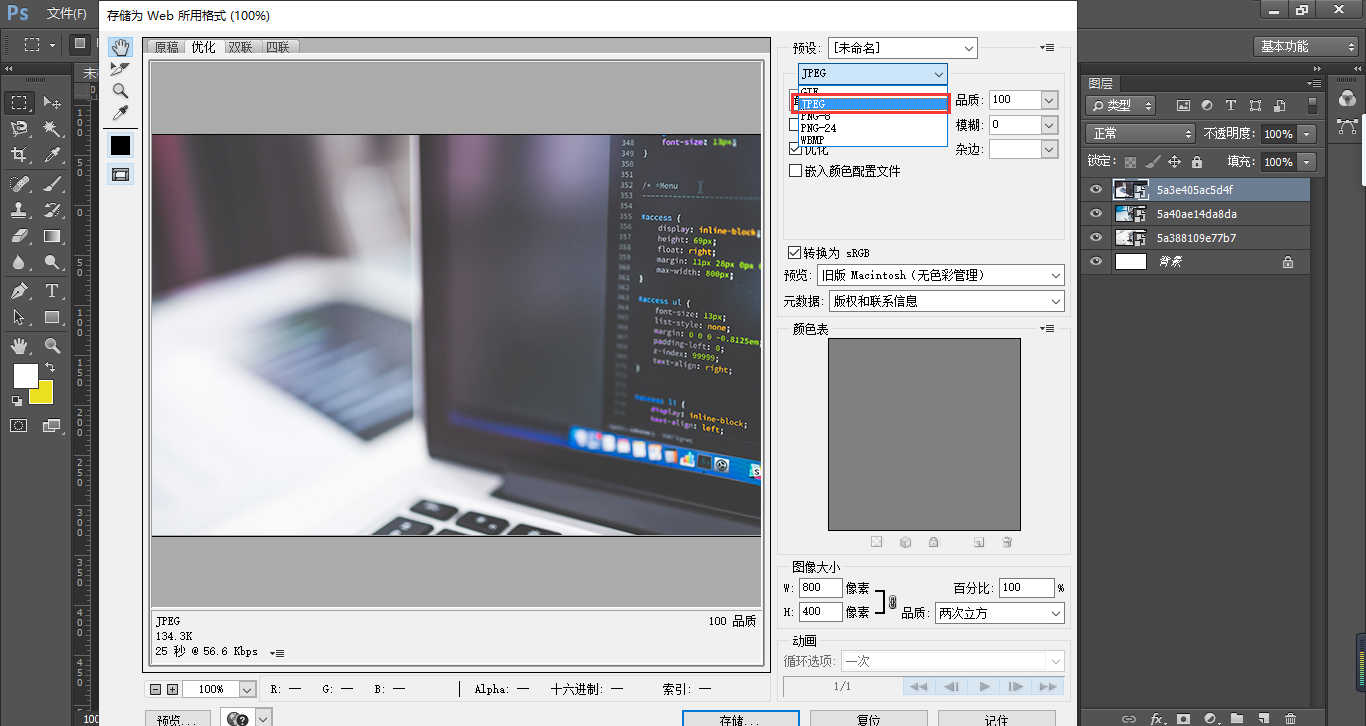Select the Dodge tool

click(52, 262)
